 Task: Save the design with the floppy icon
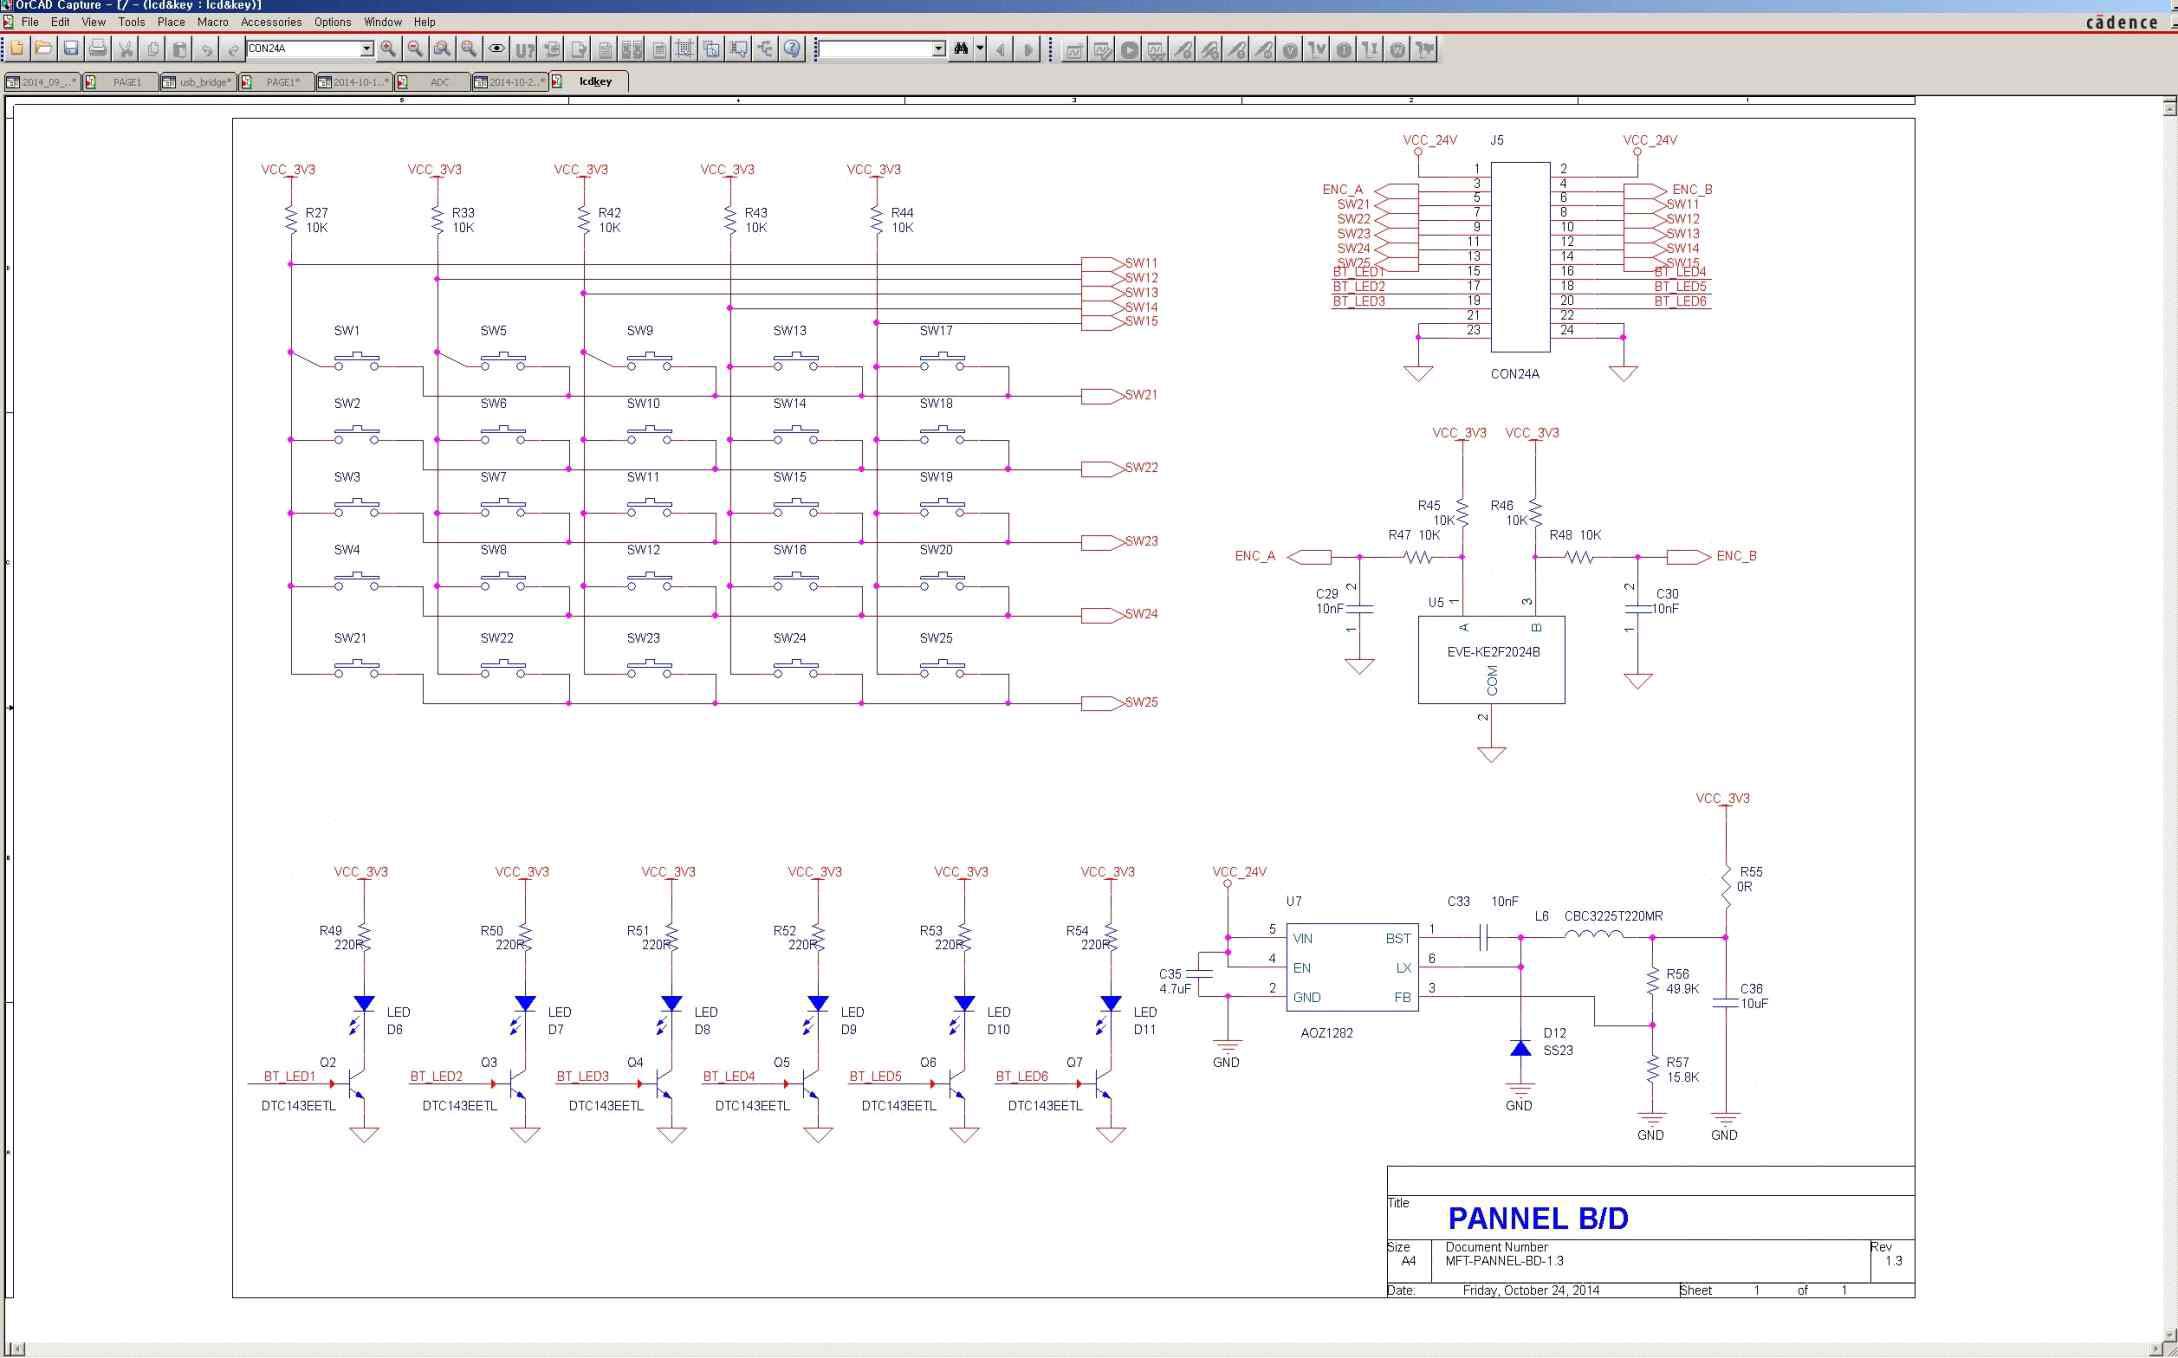pyautogui.click(x=71, y=48)
